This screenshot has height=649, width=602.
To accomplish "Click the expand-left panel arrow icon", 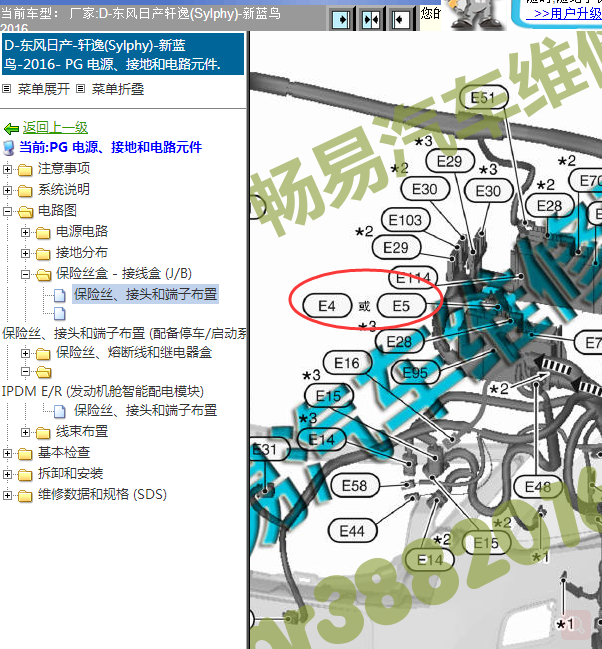I will (401, 19).
